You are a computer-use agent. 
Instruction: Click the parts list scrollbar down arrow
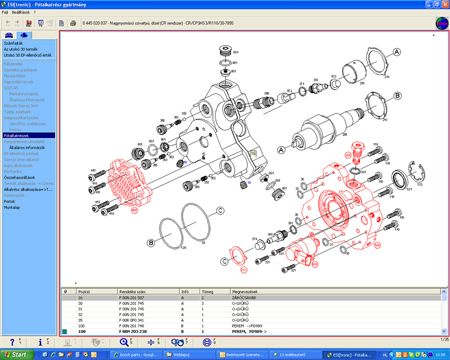pyautogui.click(x=444, y=331)
